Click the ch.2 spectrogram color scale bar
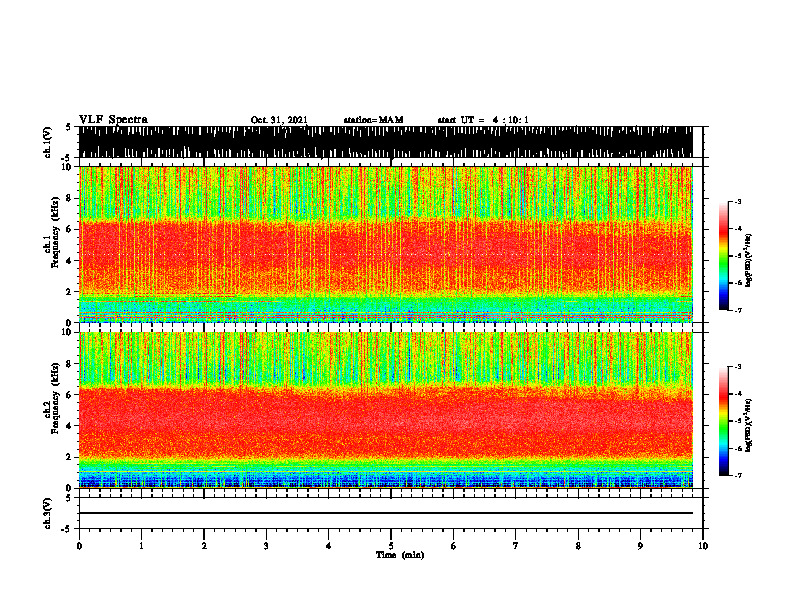The width and height of the screenshot is (792, 612). [723, 421]
